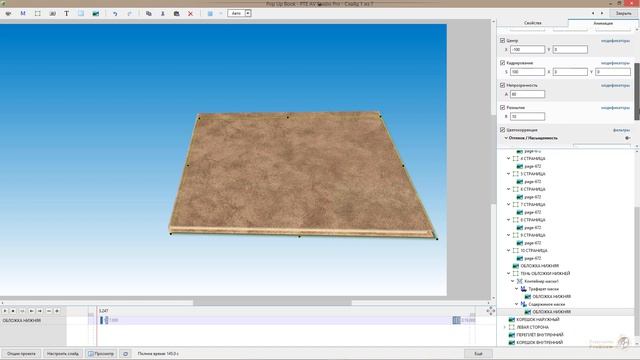The width and height of the screenshot is (640, 360).
Task: Click the Оттенок/Насыщенность filter options icon
Action: pyautogui.click(x=627, y=138)
